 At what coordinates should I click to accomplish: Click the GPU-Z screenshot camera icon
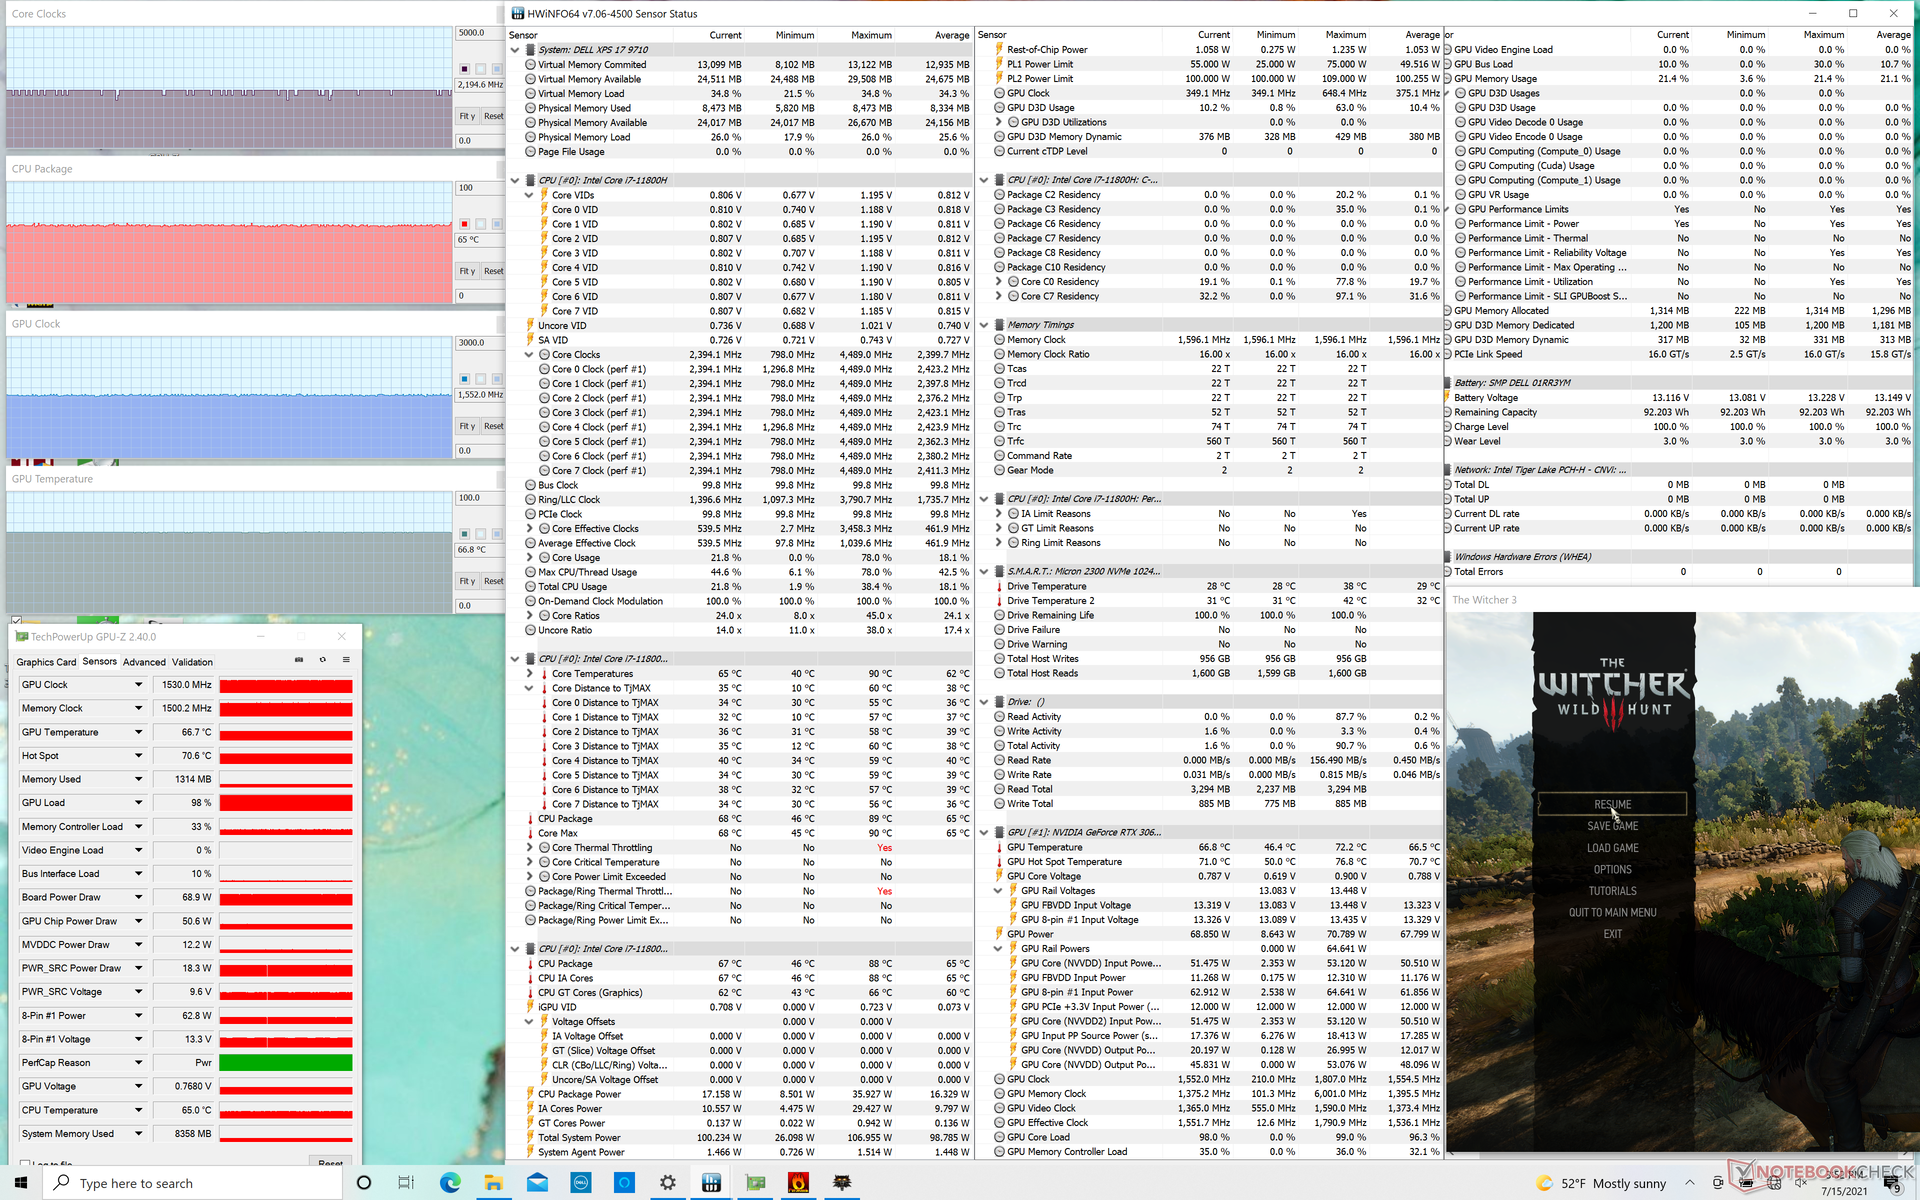298,660
